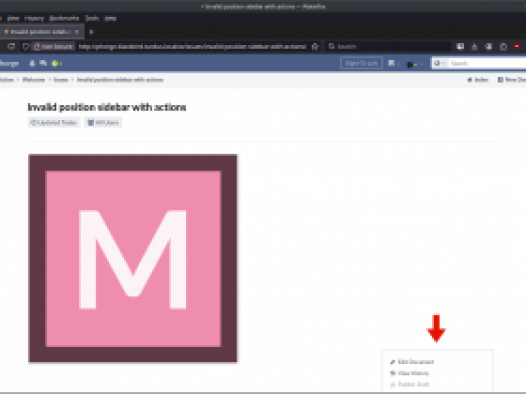The image size is (526, 394).
Task: Open the View menu
Action: tap(13, 18)
